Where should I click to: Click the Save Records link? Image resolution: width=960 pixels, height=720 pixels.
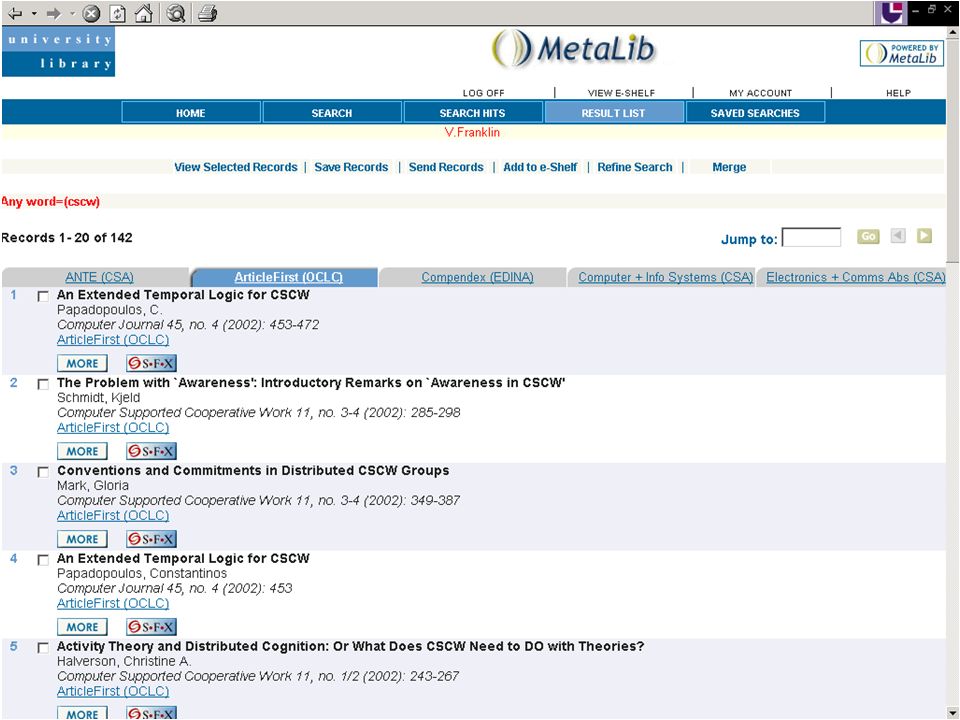pos(351,167)
